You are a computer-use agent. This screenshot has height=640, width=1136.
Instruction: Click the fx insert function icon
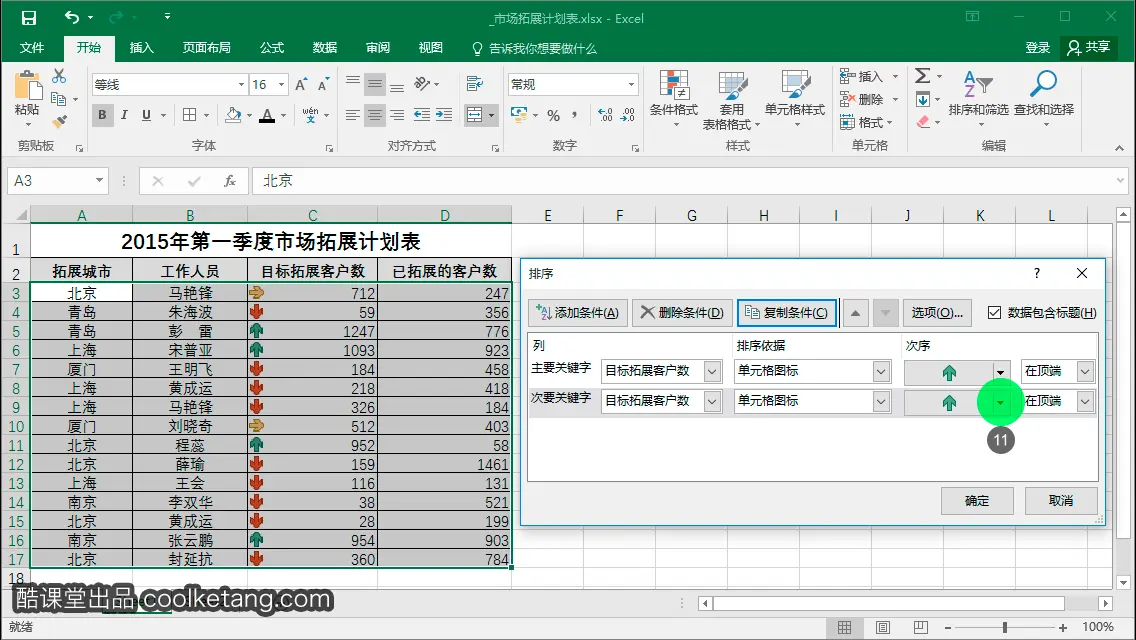(x=230, y=180)
